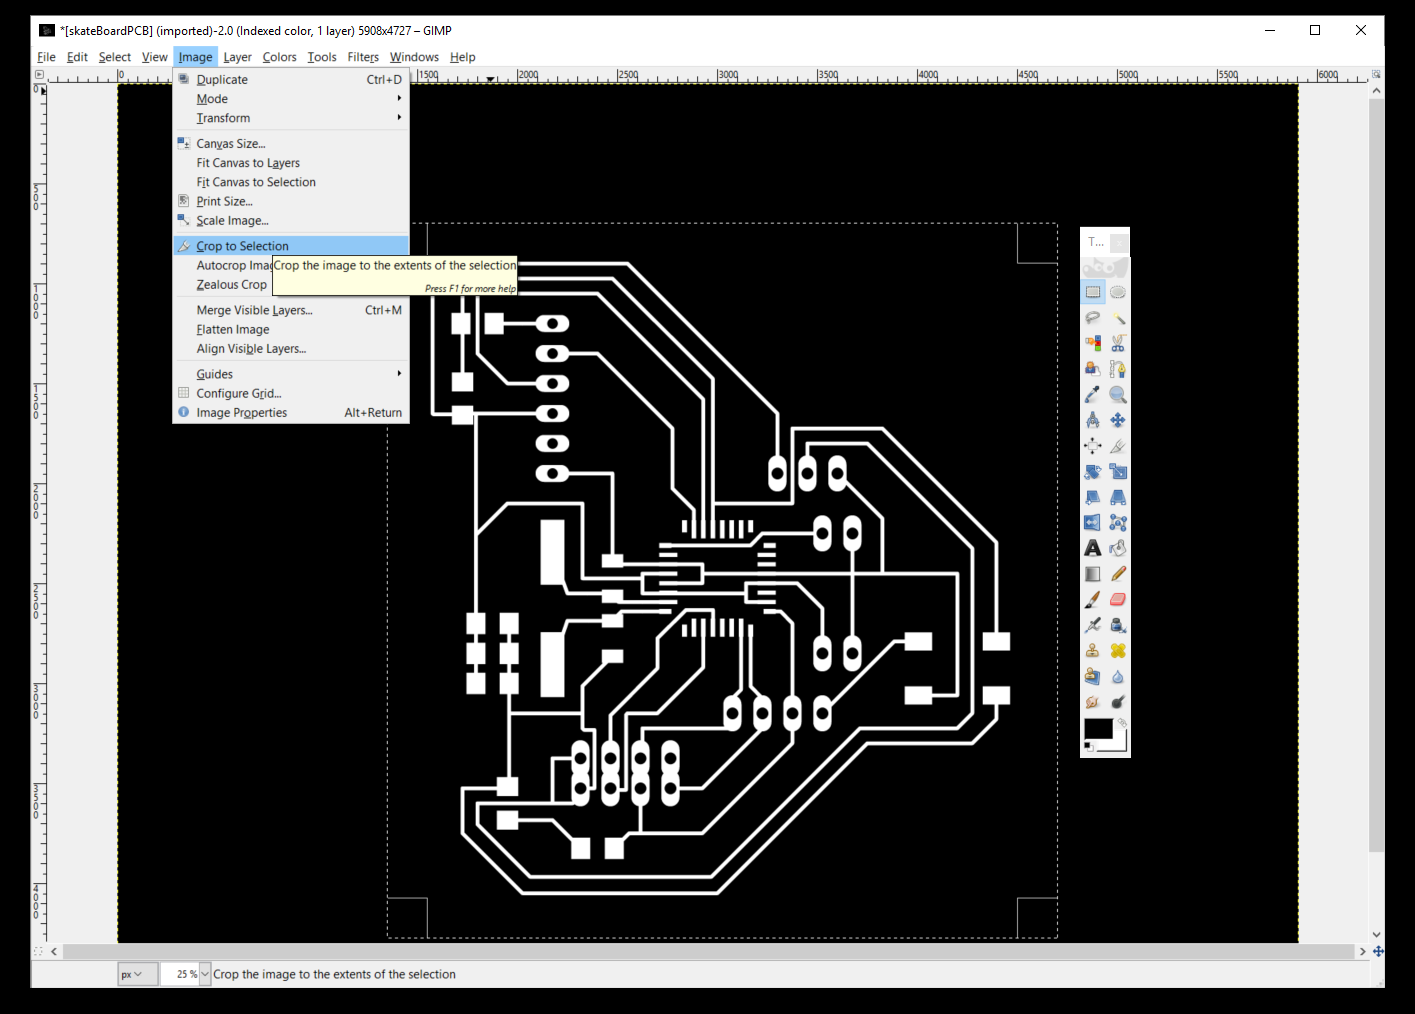Select the Text tool
The height and width of the screenshot is (1014, 1415).
pos(1093,548)
